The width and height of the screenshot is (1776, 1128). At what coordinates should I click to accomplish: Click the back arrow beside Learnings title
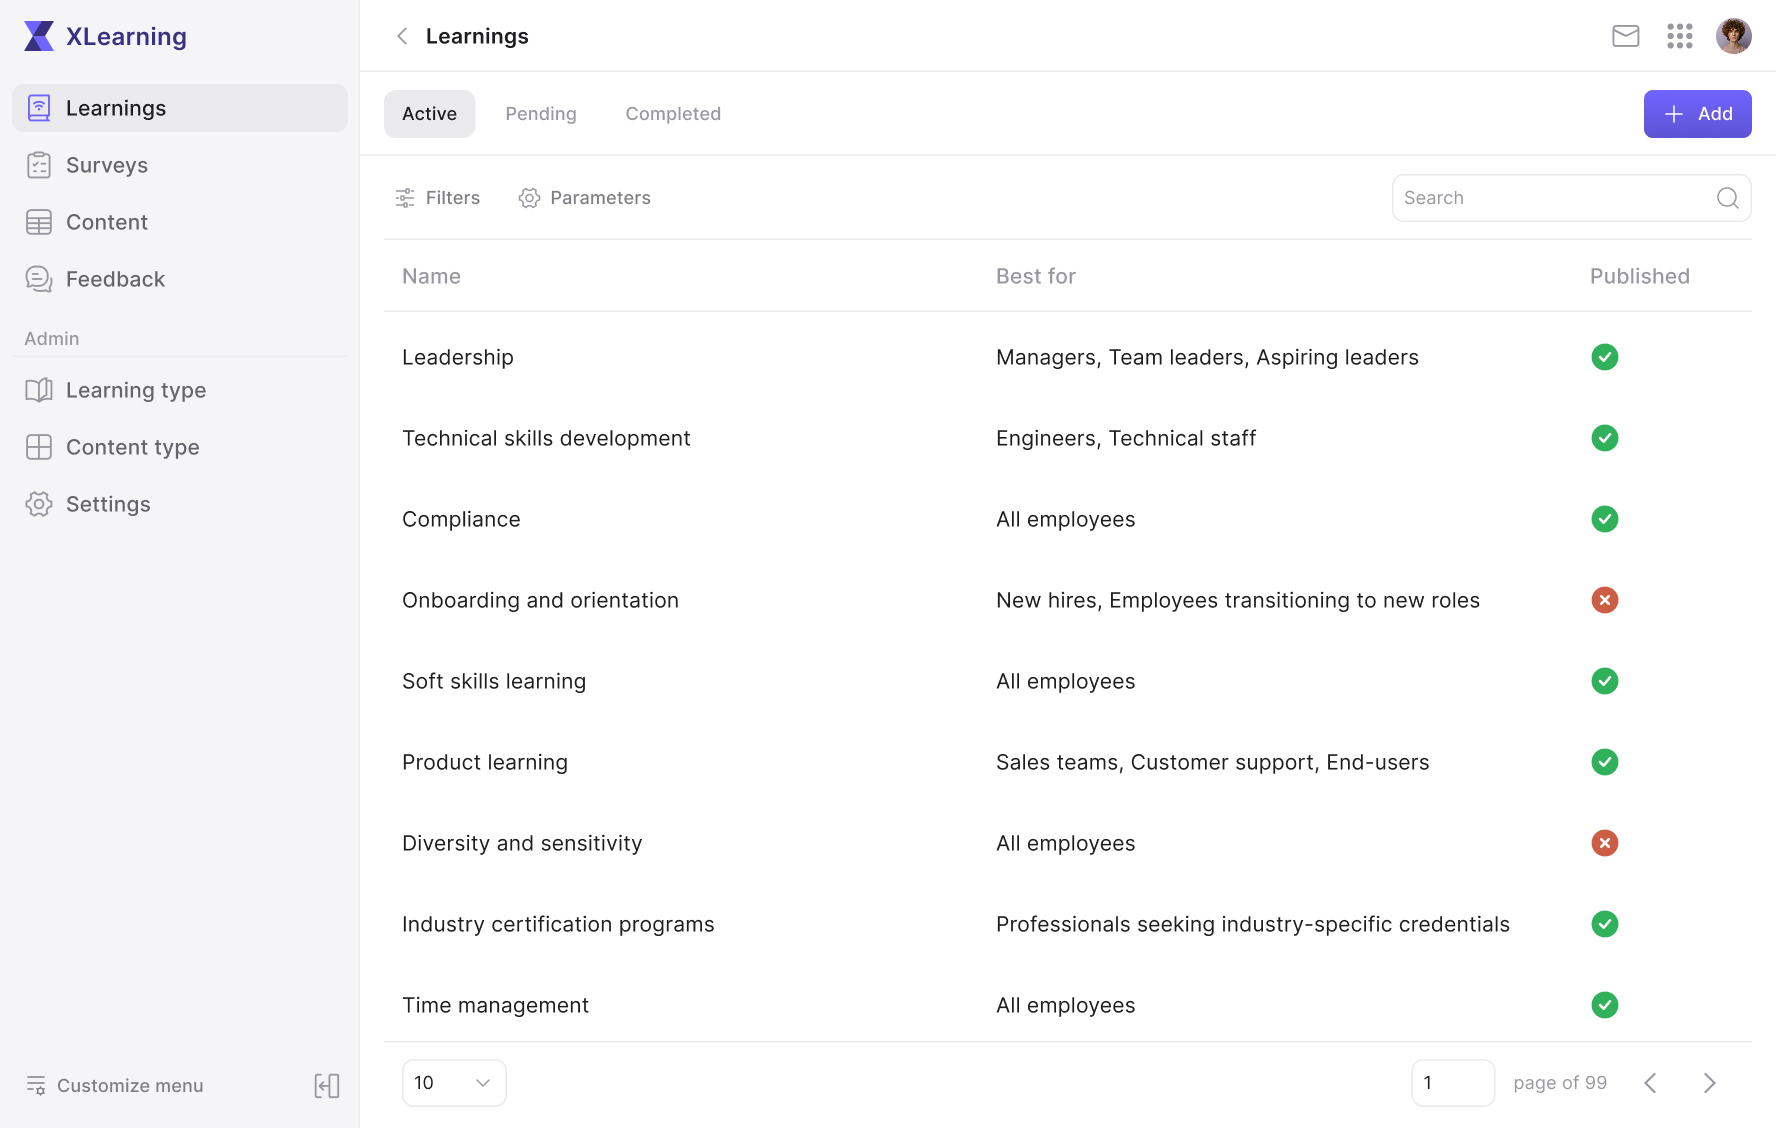pyautogui.click(x=402, y=36)
